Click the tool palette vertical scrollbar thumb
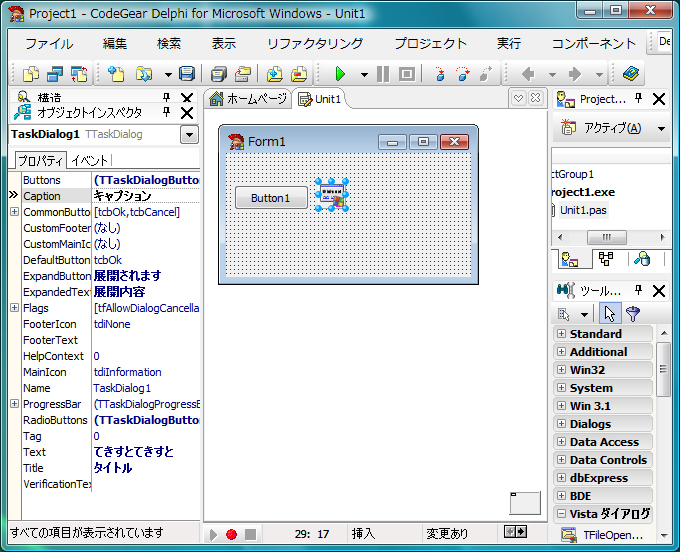The image size is (680, 552). tap(663, 369)
